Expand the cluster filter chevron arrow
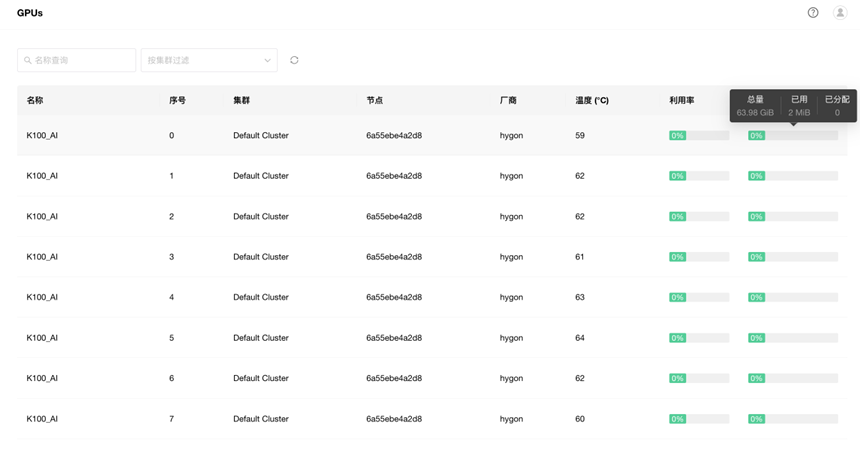This screenshot has height=467, width=860. point(267,60)
